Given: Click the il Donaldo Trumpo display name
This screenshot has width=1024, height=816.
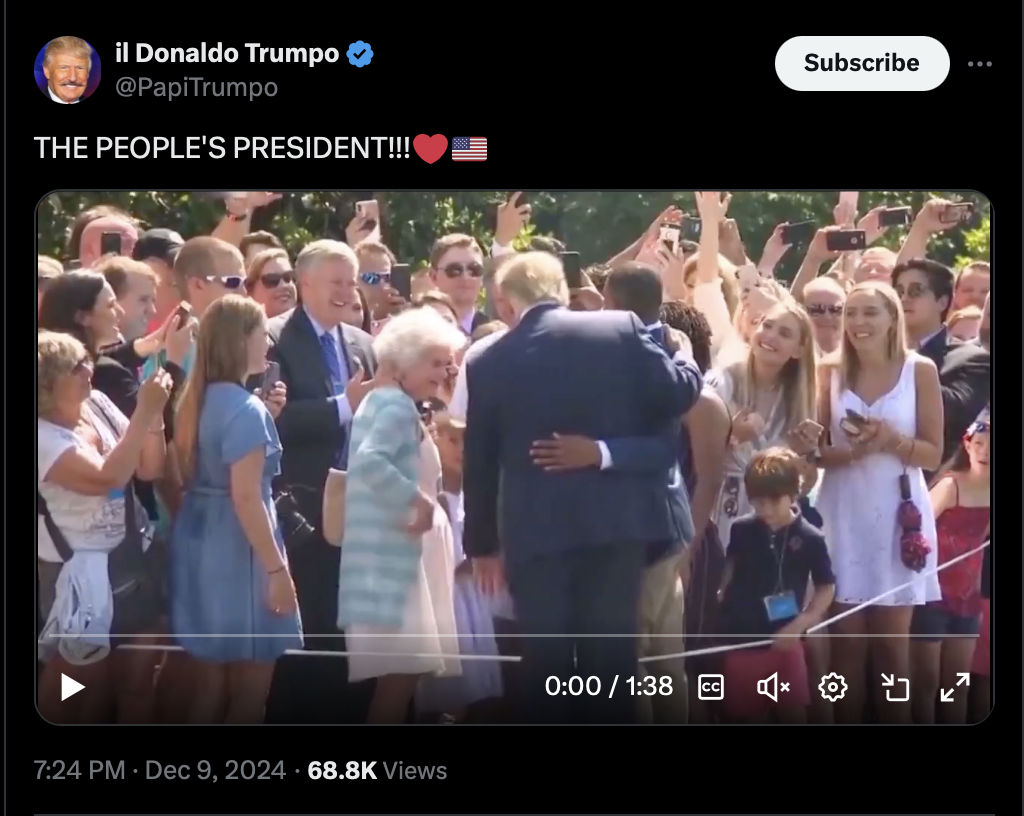Looking at the screenshot, I should click(227, 54).
